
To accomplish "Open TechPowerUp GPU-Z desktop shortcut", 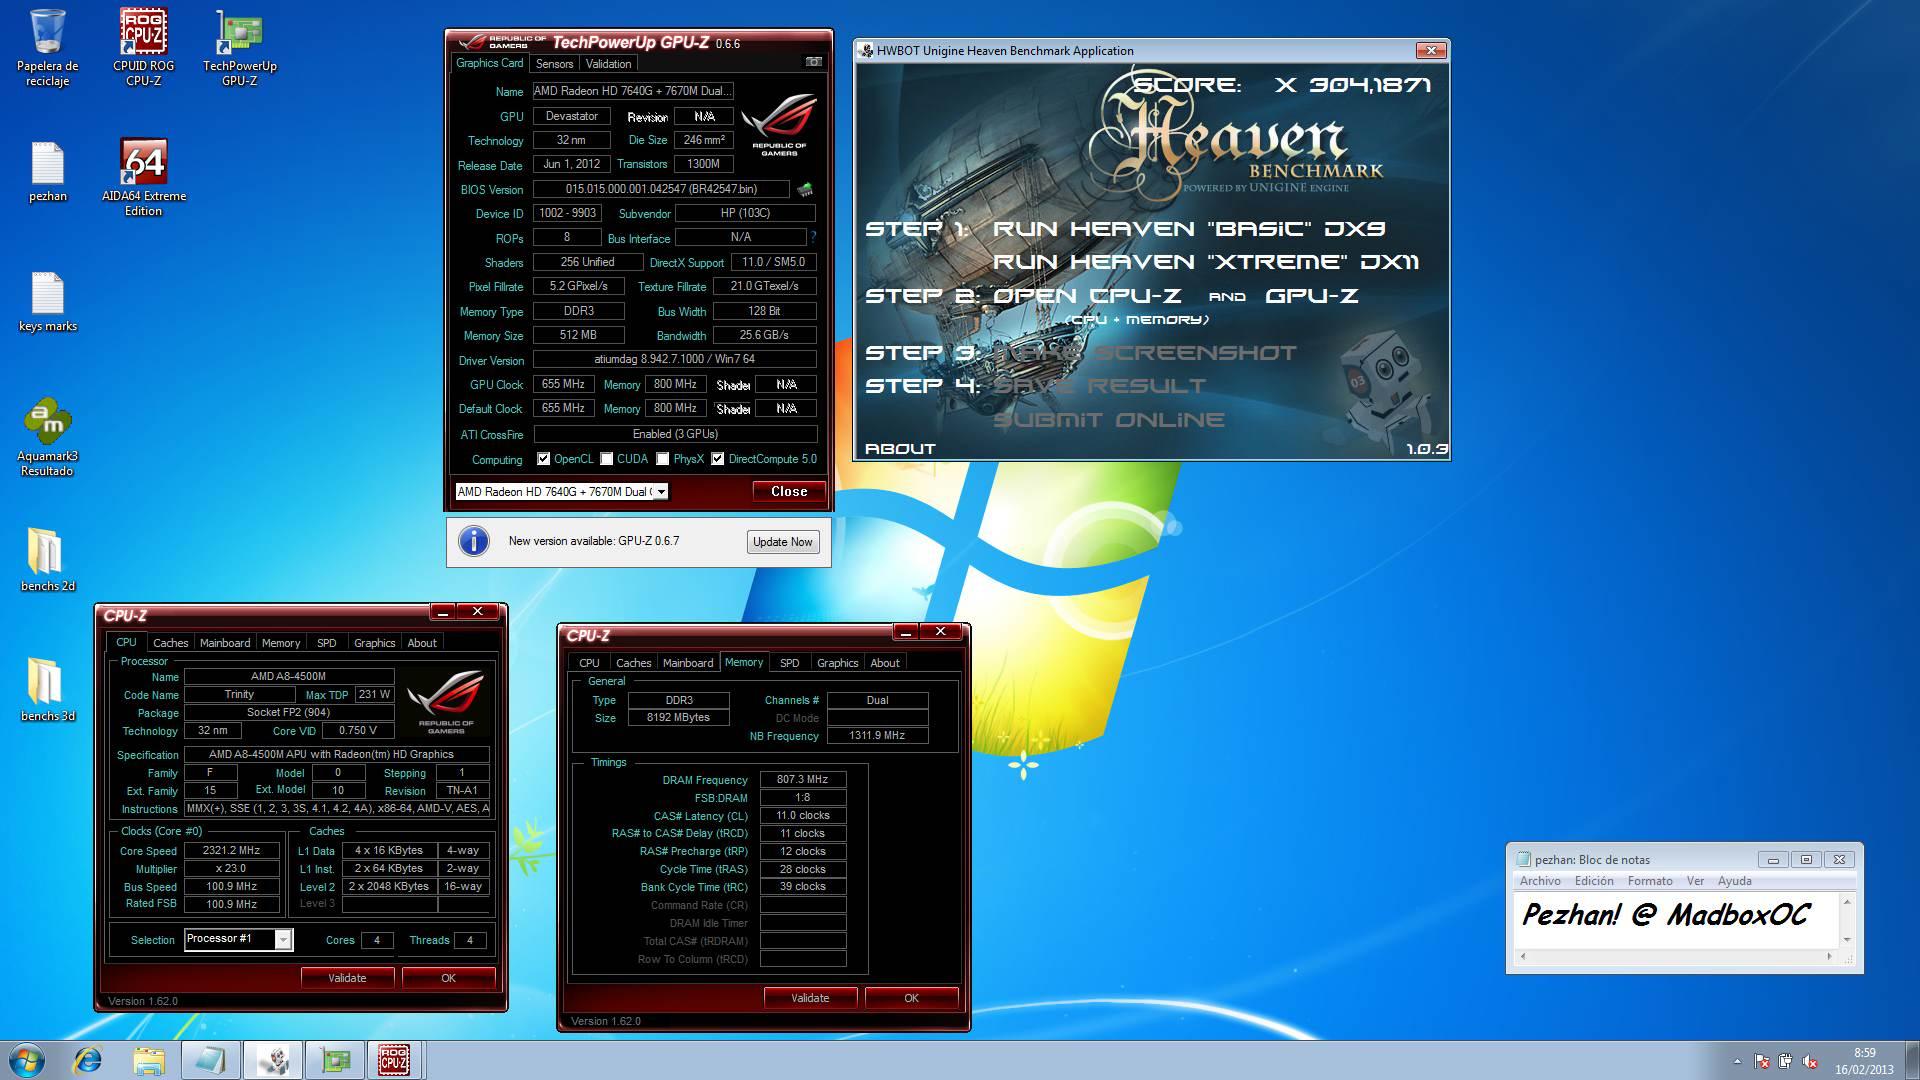I will [240, 47].
